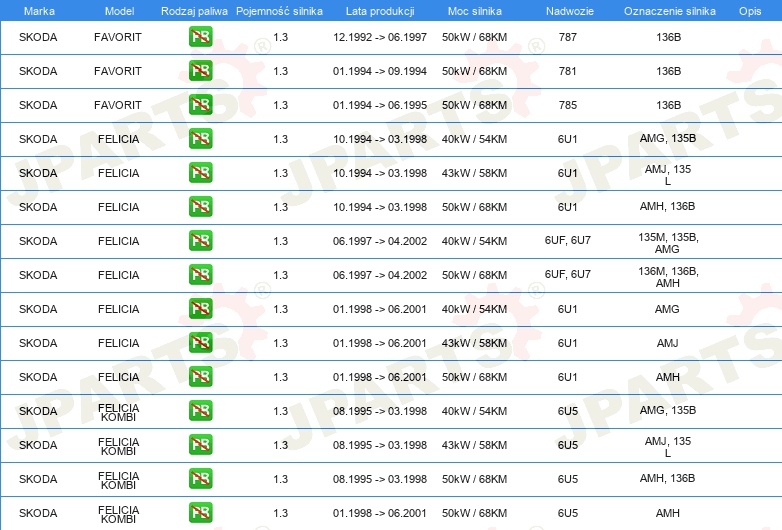This screenshot has width=782, height=530.
Task: Click the standalone AMJ engine code cell
Action: point(667,343)
